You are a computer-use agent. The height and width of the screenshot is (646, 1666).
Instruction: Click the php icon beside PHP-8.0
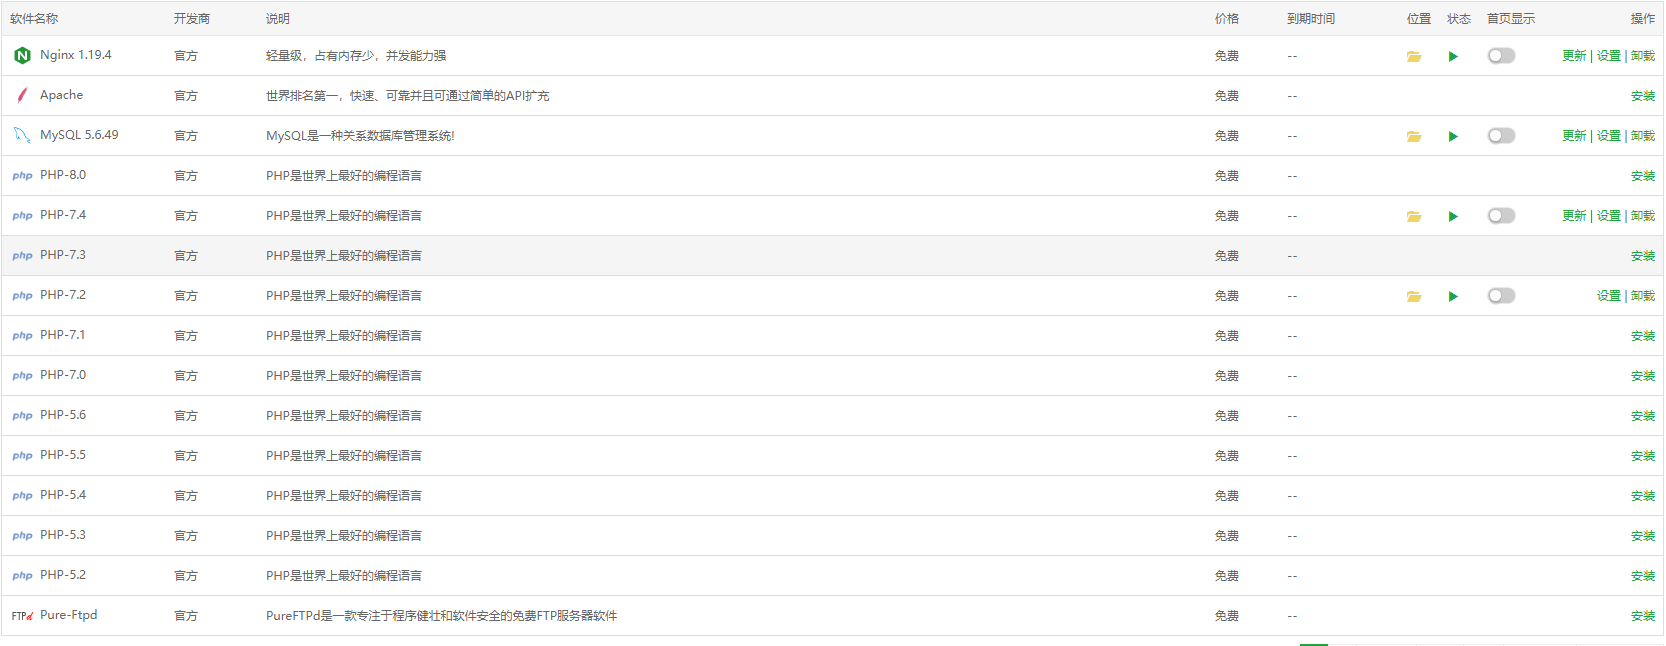[x=22, y=176]
